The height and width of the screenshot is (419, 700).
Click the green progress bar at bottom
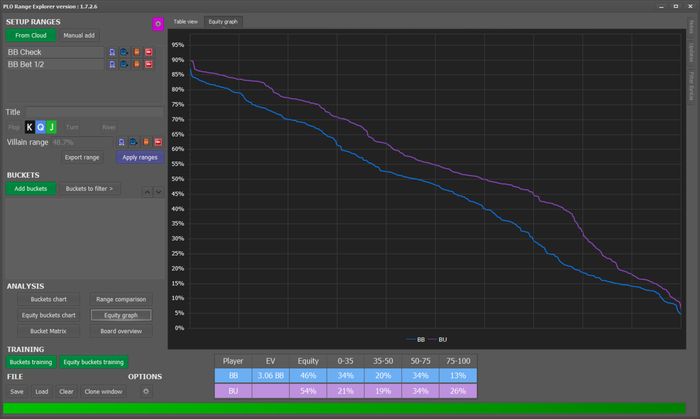point(345,408)
